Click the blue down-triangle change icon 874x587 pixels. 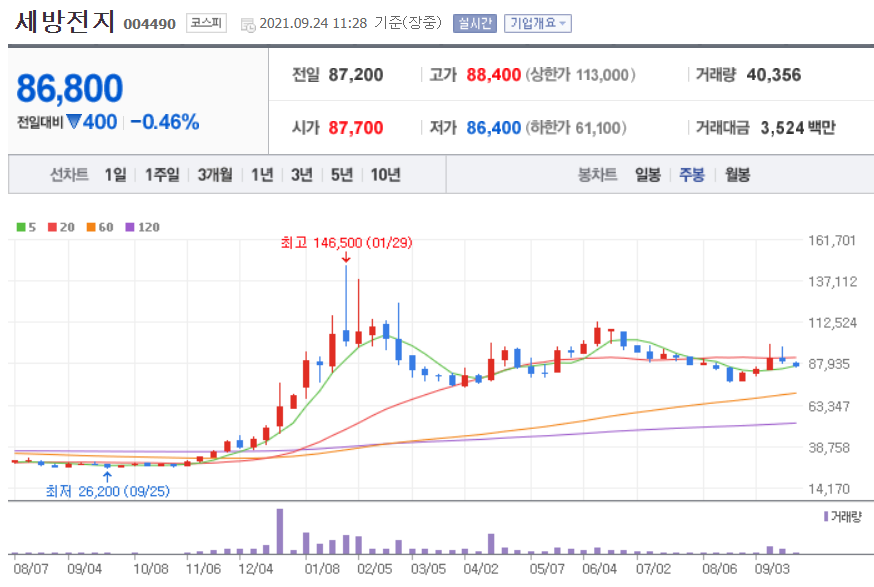pyautogui.click(x=74, y=121)
